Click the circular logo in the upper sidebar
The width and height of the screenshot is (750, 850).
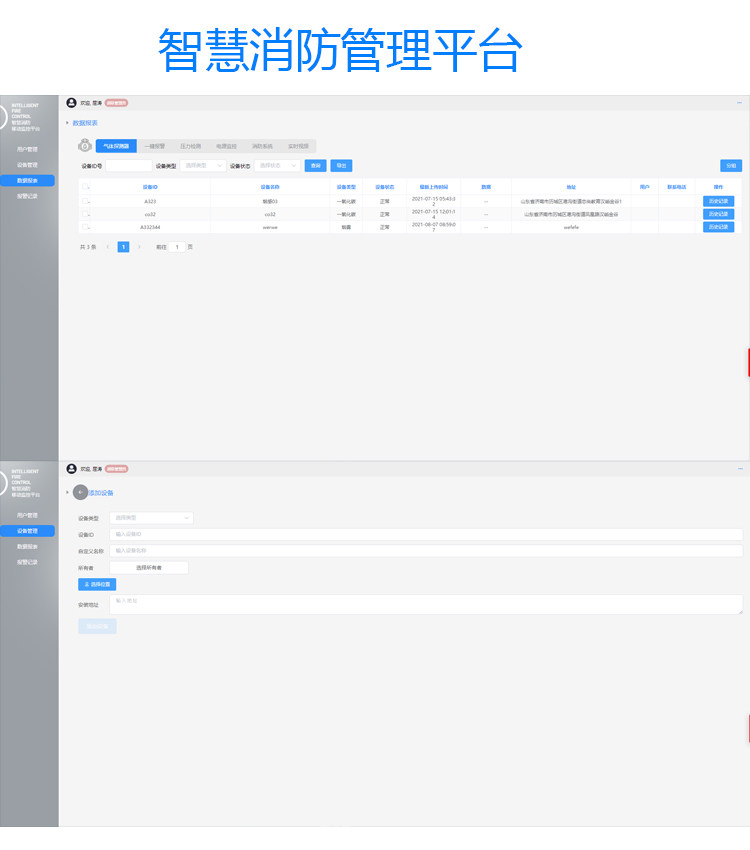tap(2, 117)
